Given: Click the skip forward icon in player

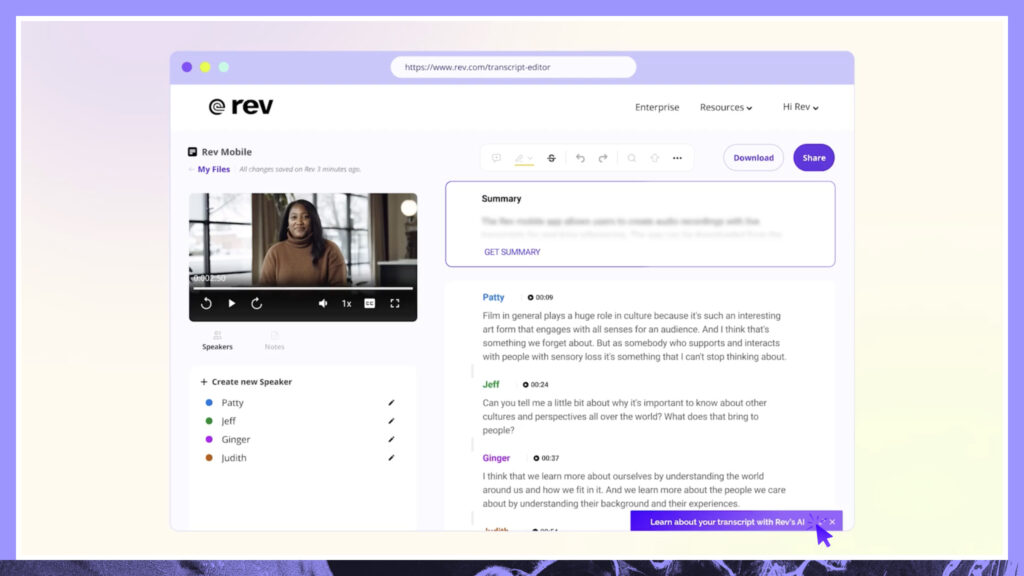Looking at the screenshot, I should point(256,303).
